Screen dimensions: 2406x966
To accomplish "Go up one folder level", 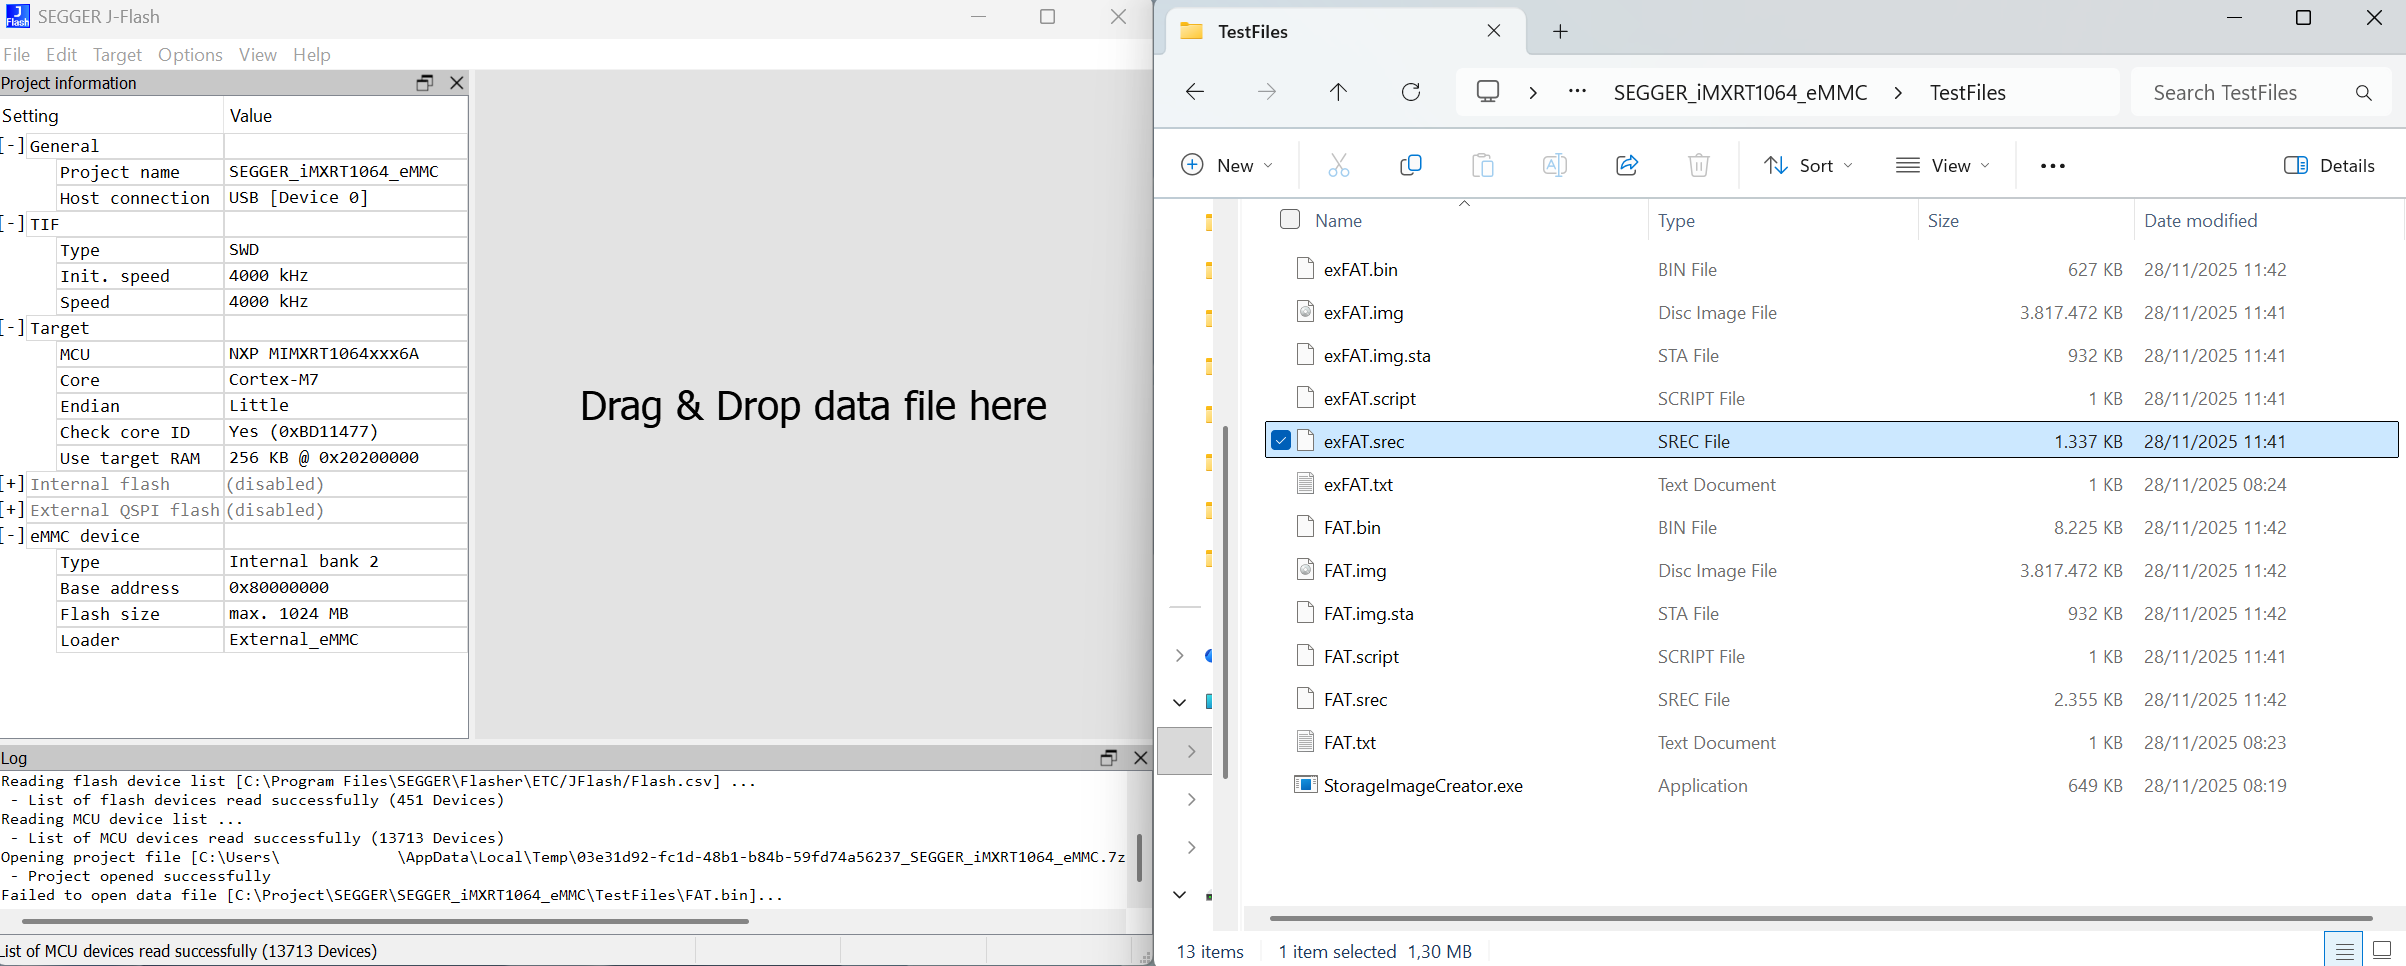I will click(x=1338, y=93).
